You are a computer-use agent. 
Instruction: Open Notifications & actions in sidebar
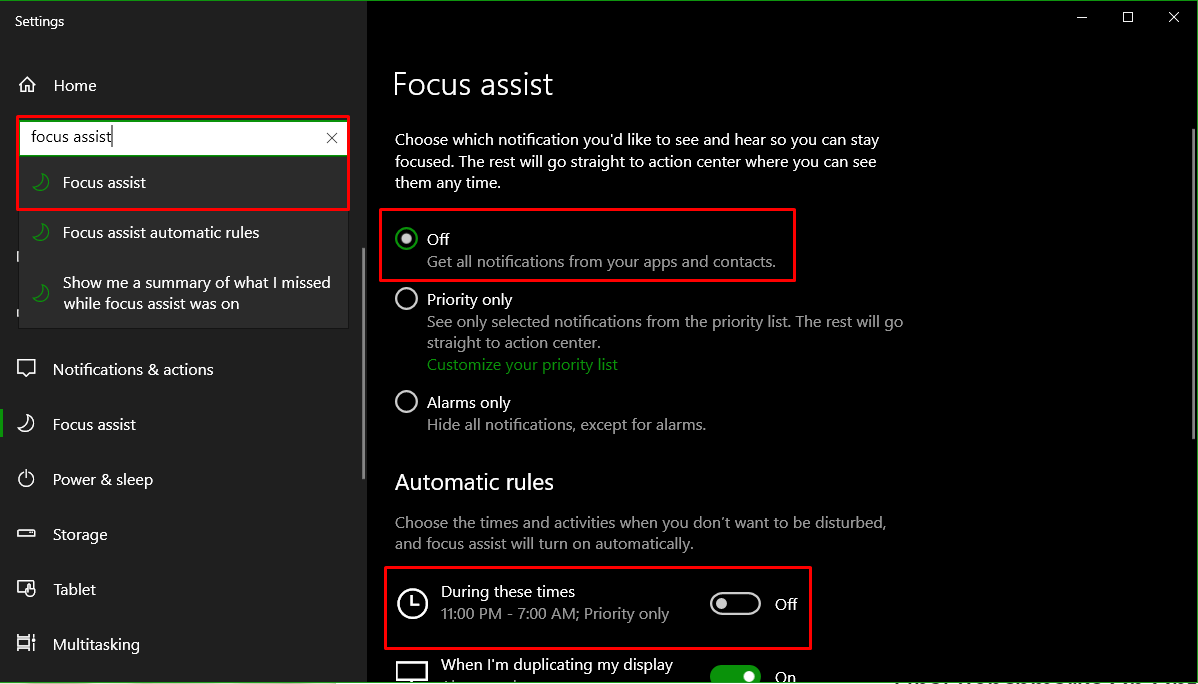tap(133, 370)
